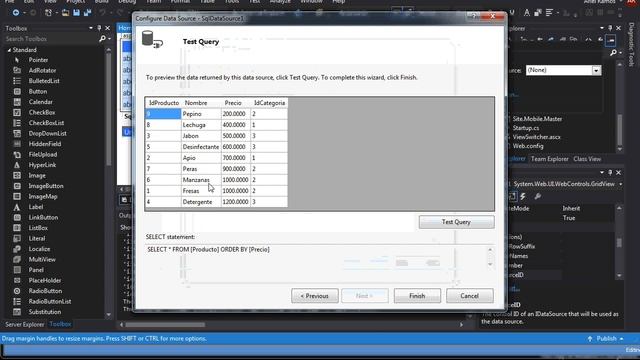This screenshot has width=640, height=360.
Task: Open the Toolbox window position dropdown arrow
Action: [91, 28]
